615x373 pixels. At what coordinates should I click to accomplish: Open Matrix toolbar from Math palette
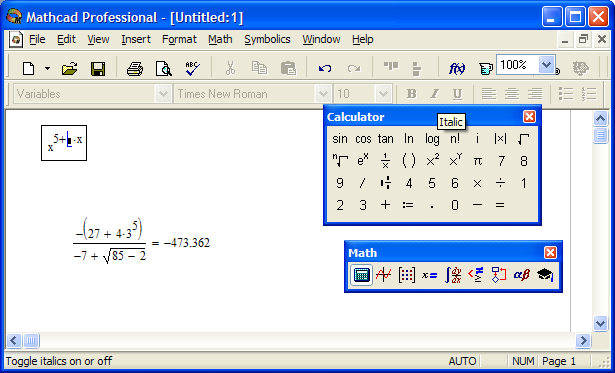pyautogui.click(x=406, y=275)
